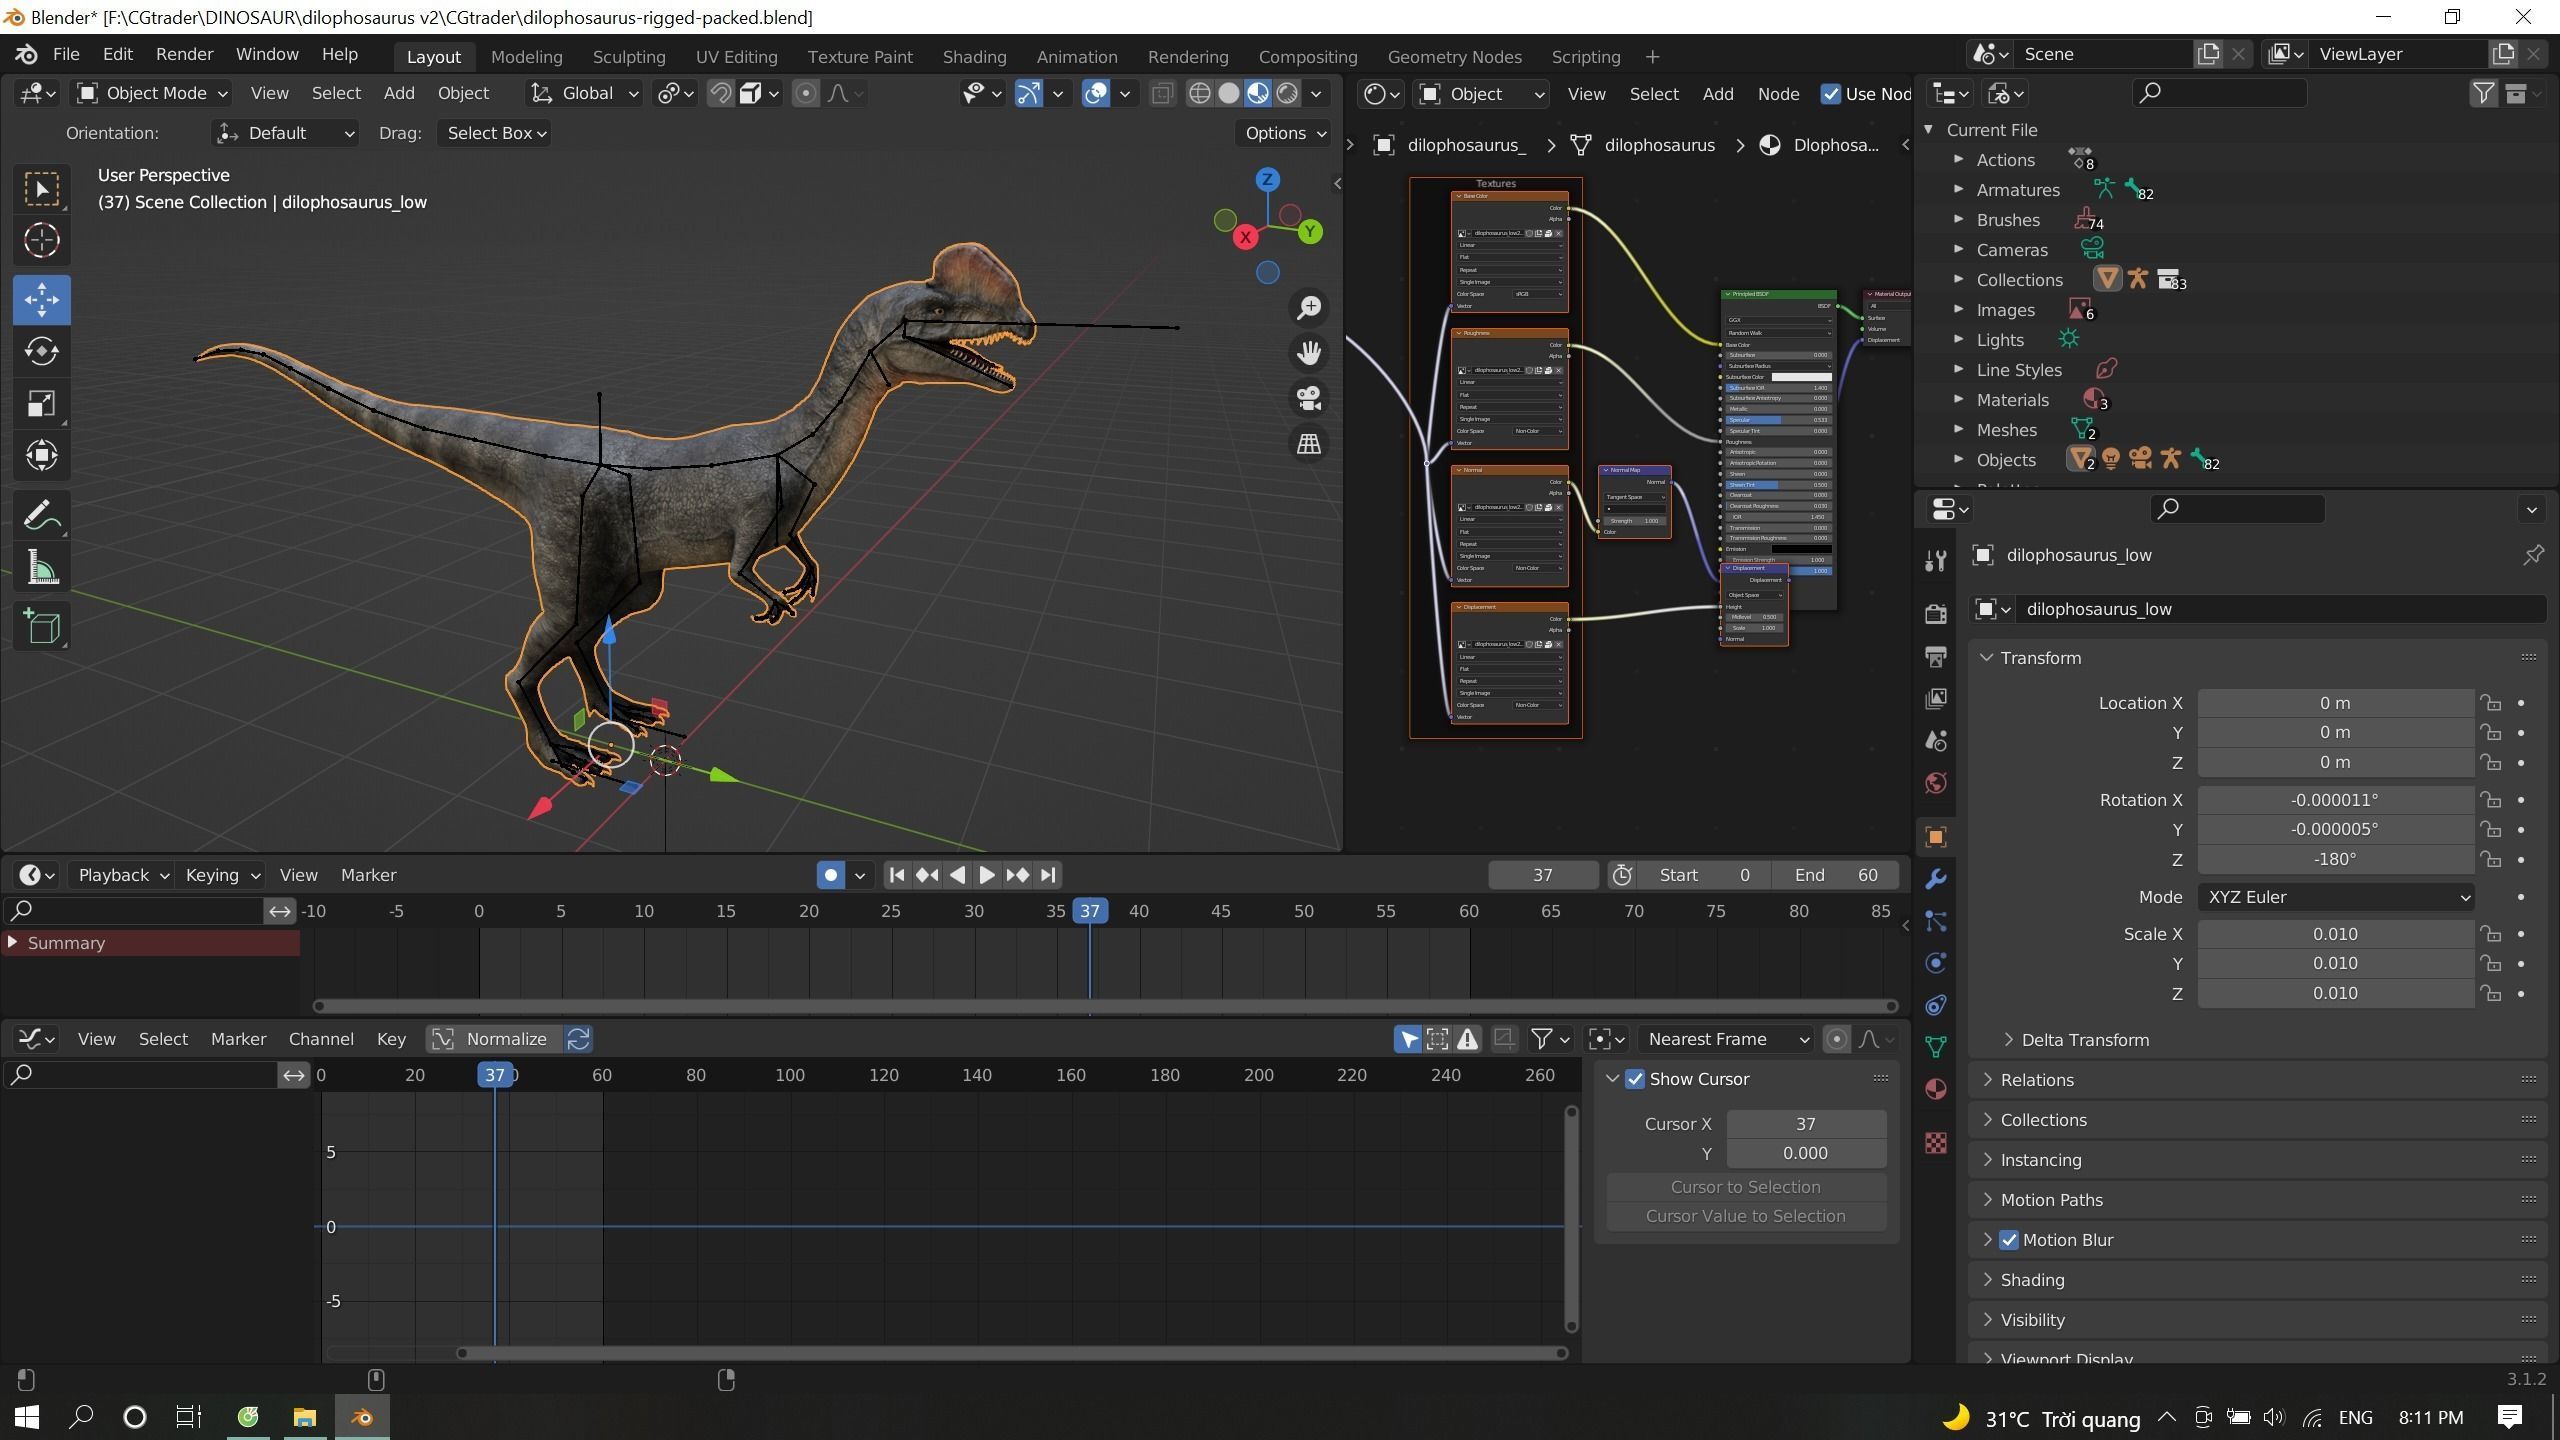
Task: Open the Render properties tab
Action: (1936, 613)
